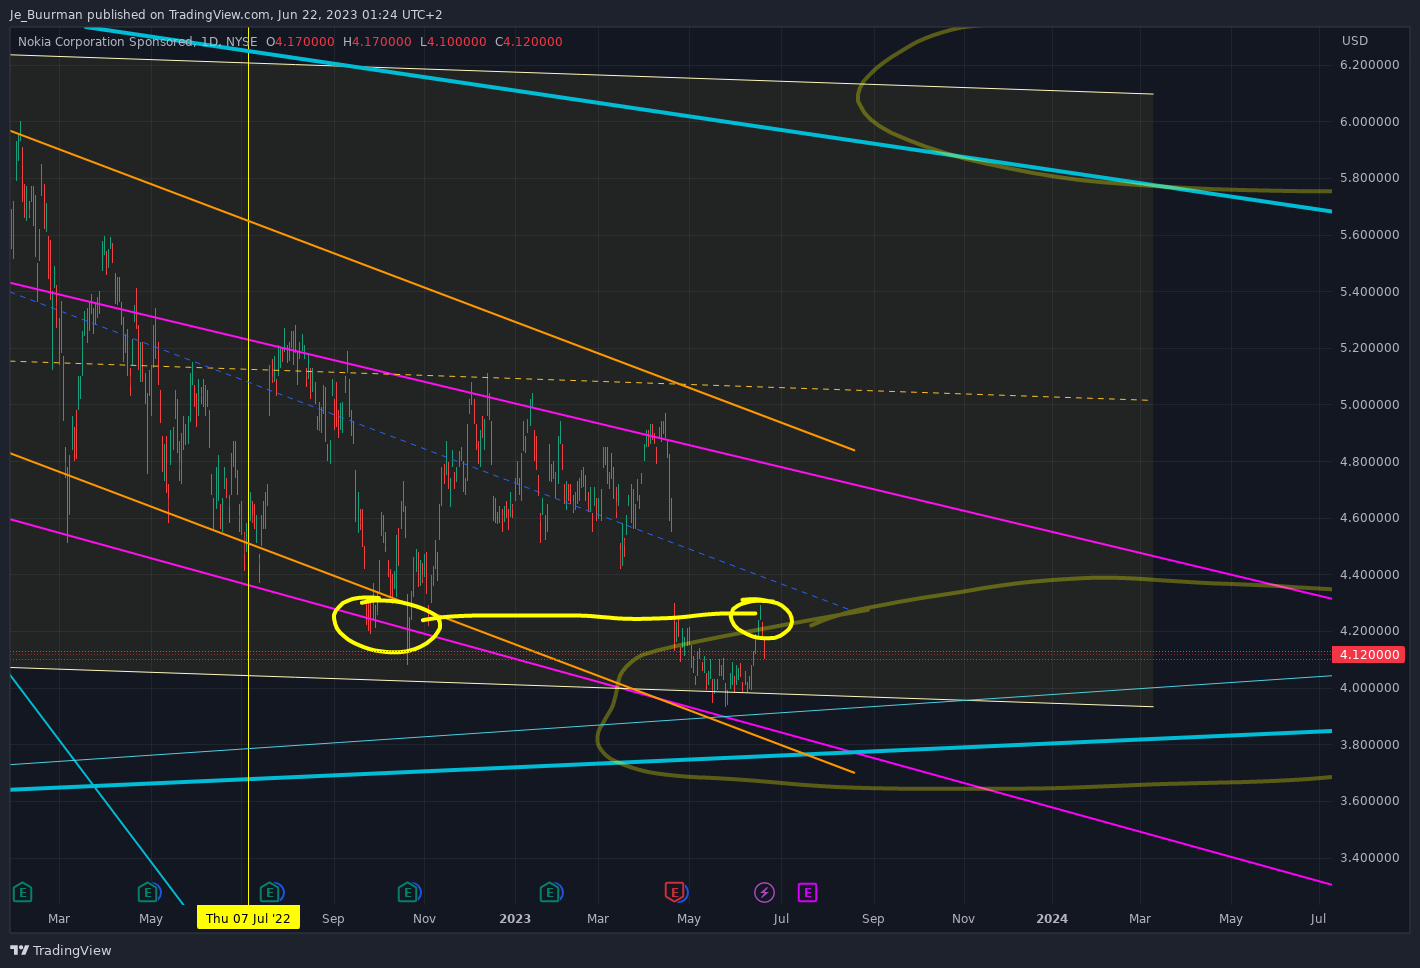
Task: Select the L4.100000 low value
Action: [x=453, y=42]
